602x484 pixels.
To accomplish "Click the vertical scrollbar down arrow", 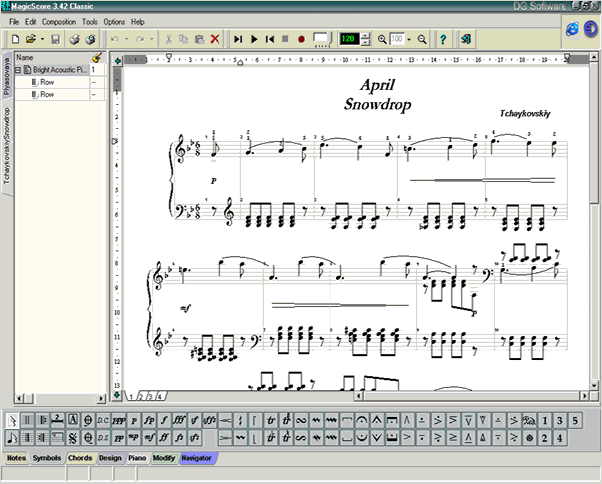I will 594,385.
